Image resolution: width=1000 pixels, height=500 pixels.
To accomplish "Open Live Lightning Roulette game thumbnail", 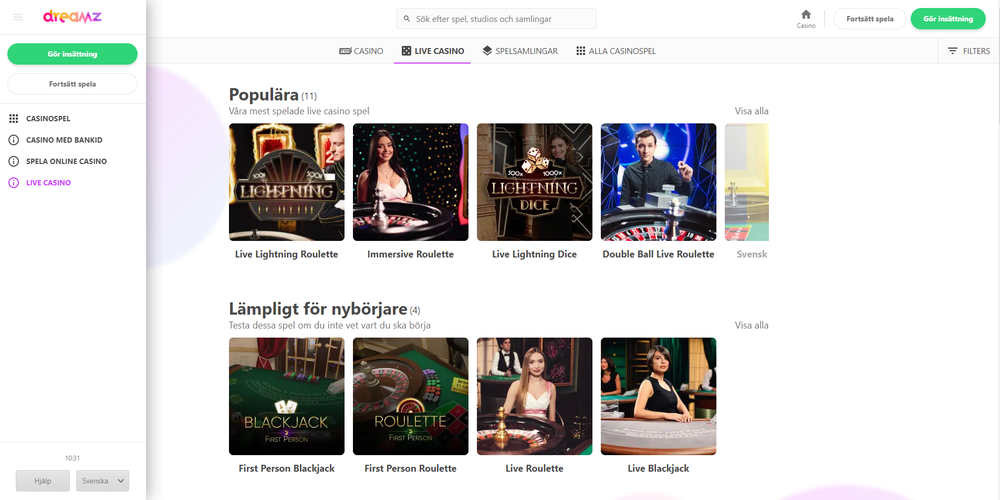I will click(x=286, y=182).
